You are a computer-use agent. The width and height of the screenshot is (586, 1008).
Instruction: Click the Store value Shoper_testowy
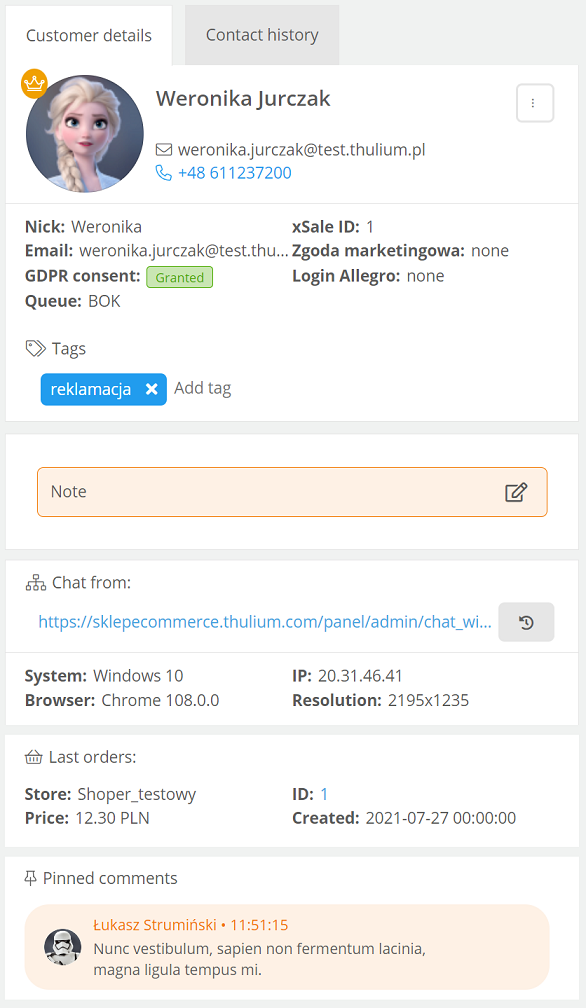[137, 795]
